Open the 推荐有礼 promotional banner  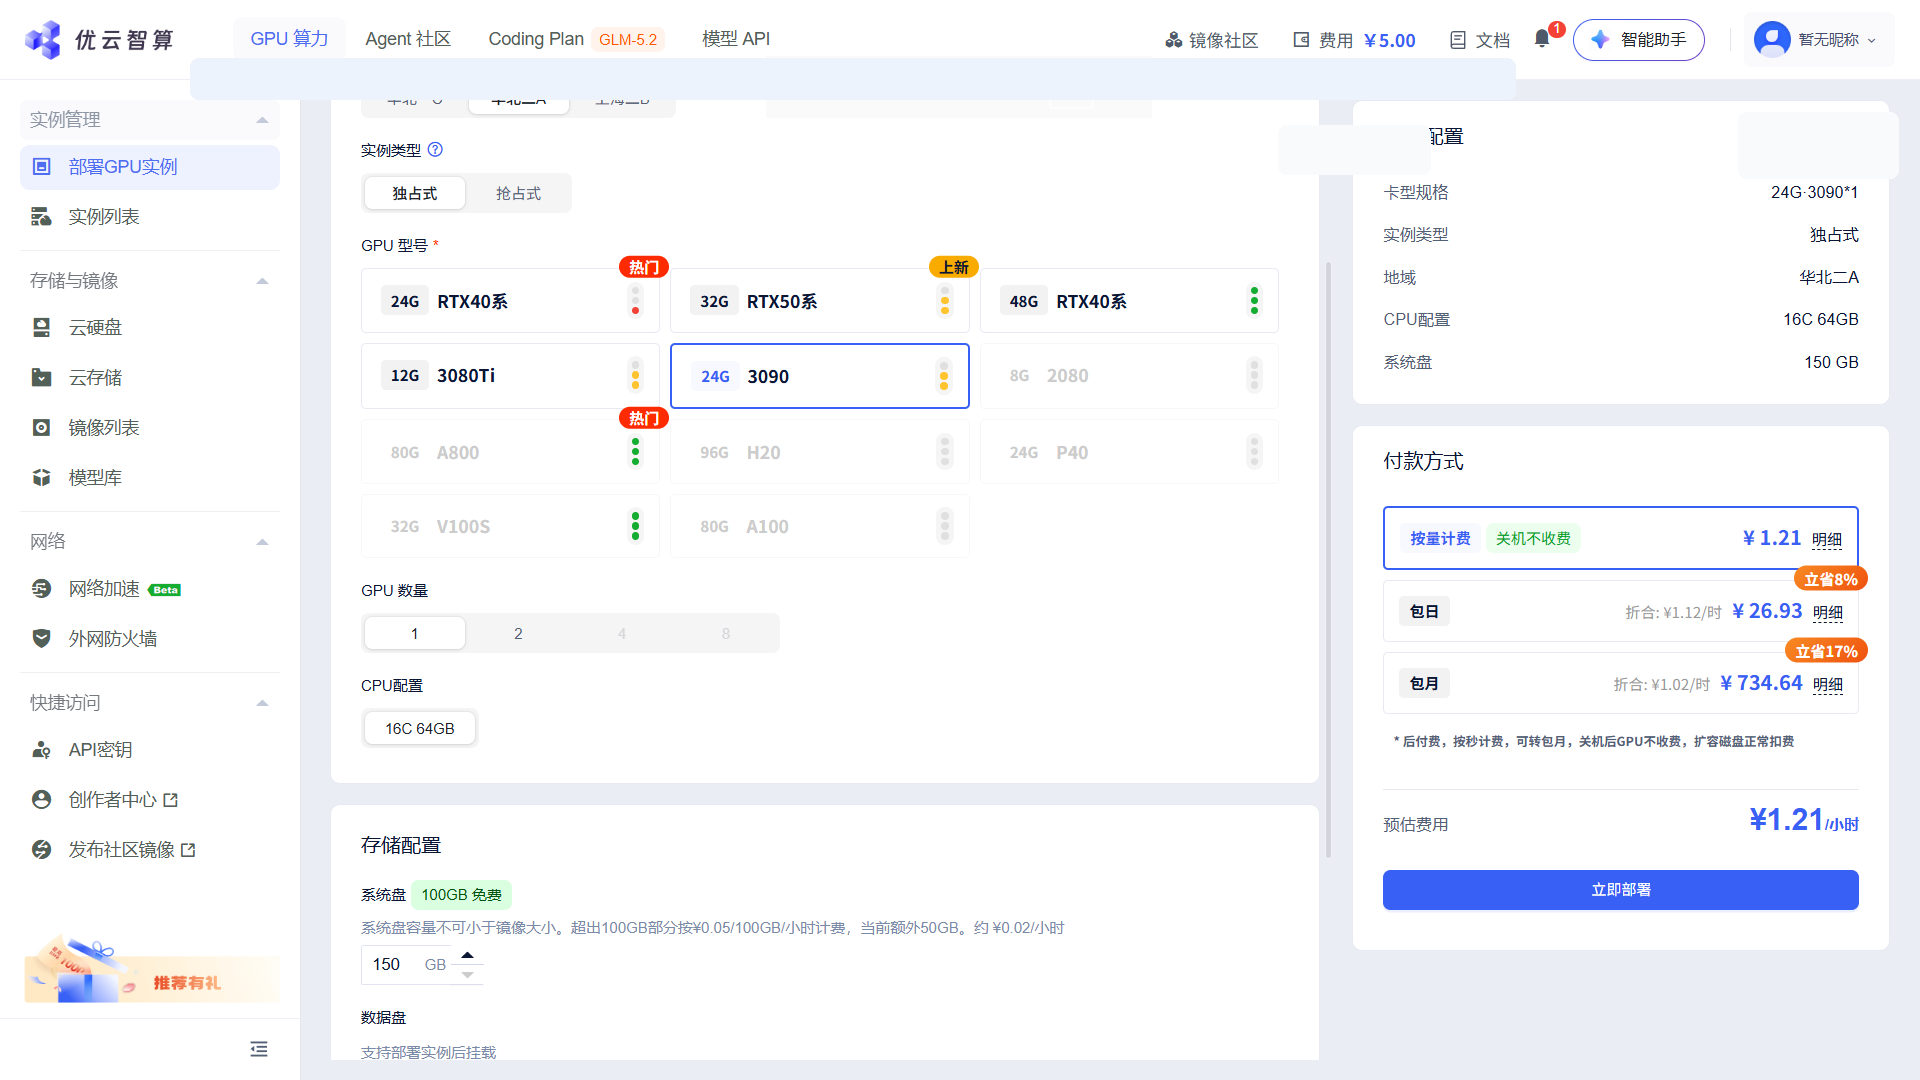pos(150,970)
